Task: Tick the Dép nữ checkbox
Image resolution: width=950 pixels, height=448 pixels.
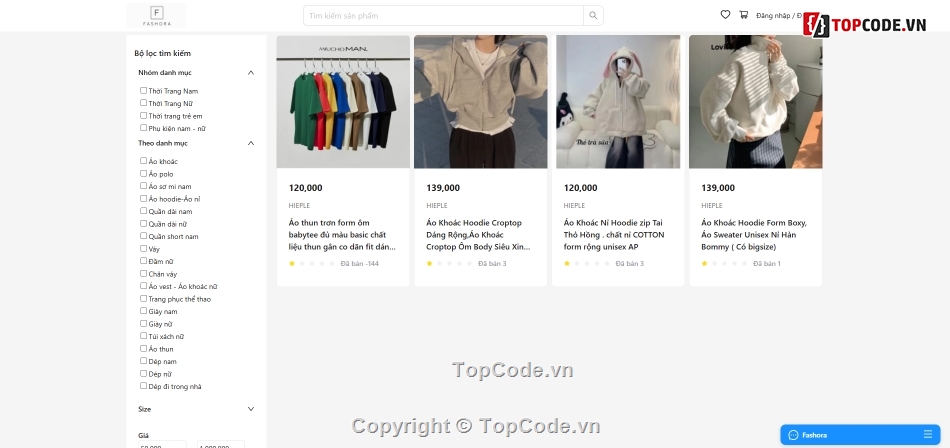Action: [144, 373]
